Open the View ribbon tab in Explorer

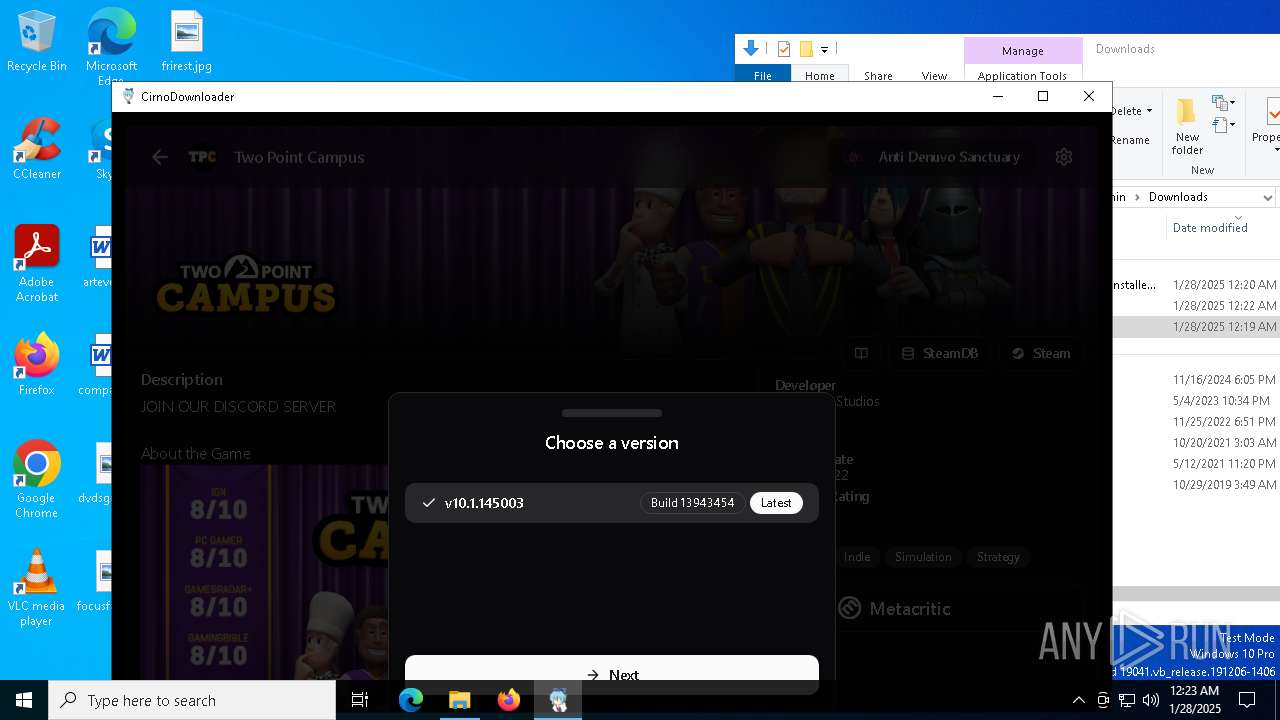934,76
